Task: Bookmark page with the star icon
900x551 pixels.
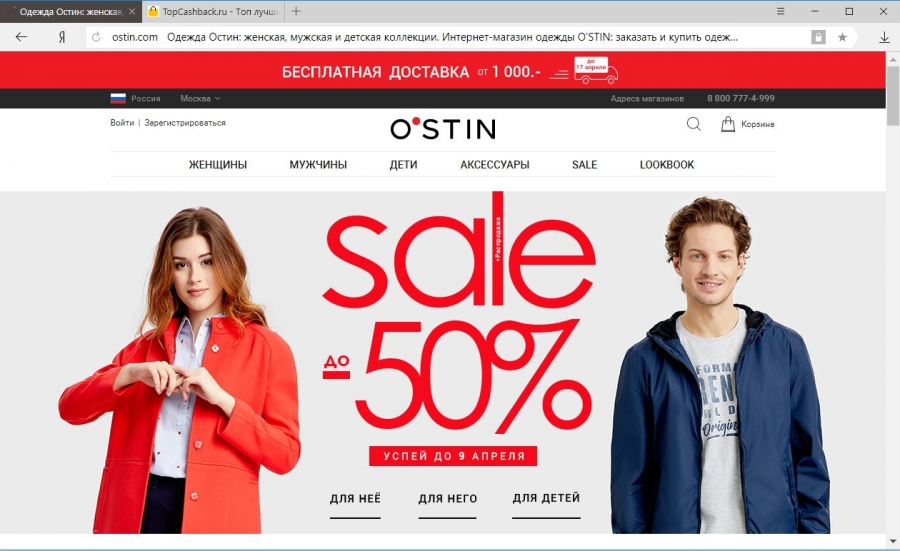Action: 842,37
